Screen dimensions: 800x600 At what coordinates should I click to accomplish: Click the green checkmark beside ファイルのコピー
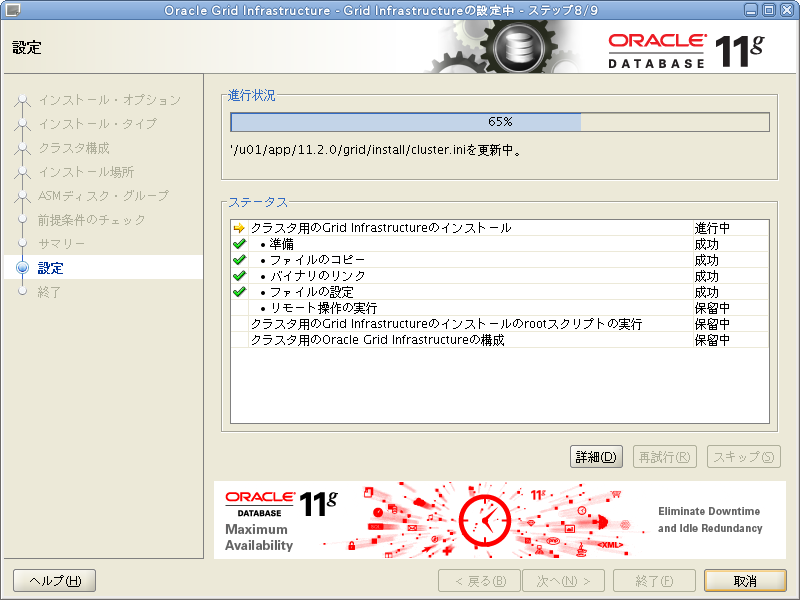click(x=239, y=260)
